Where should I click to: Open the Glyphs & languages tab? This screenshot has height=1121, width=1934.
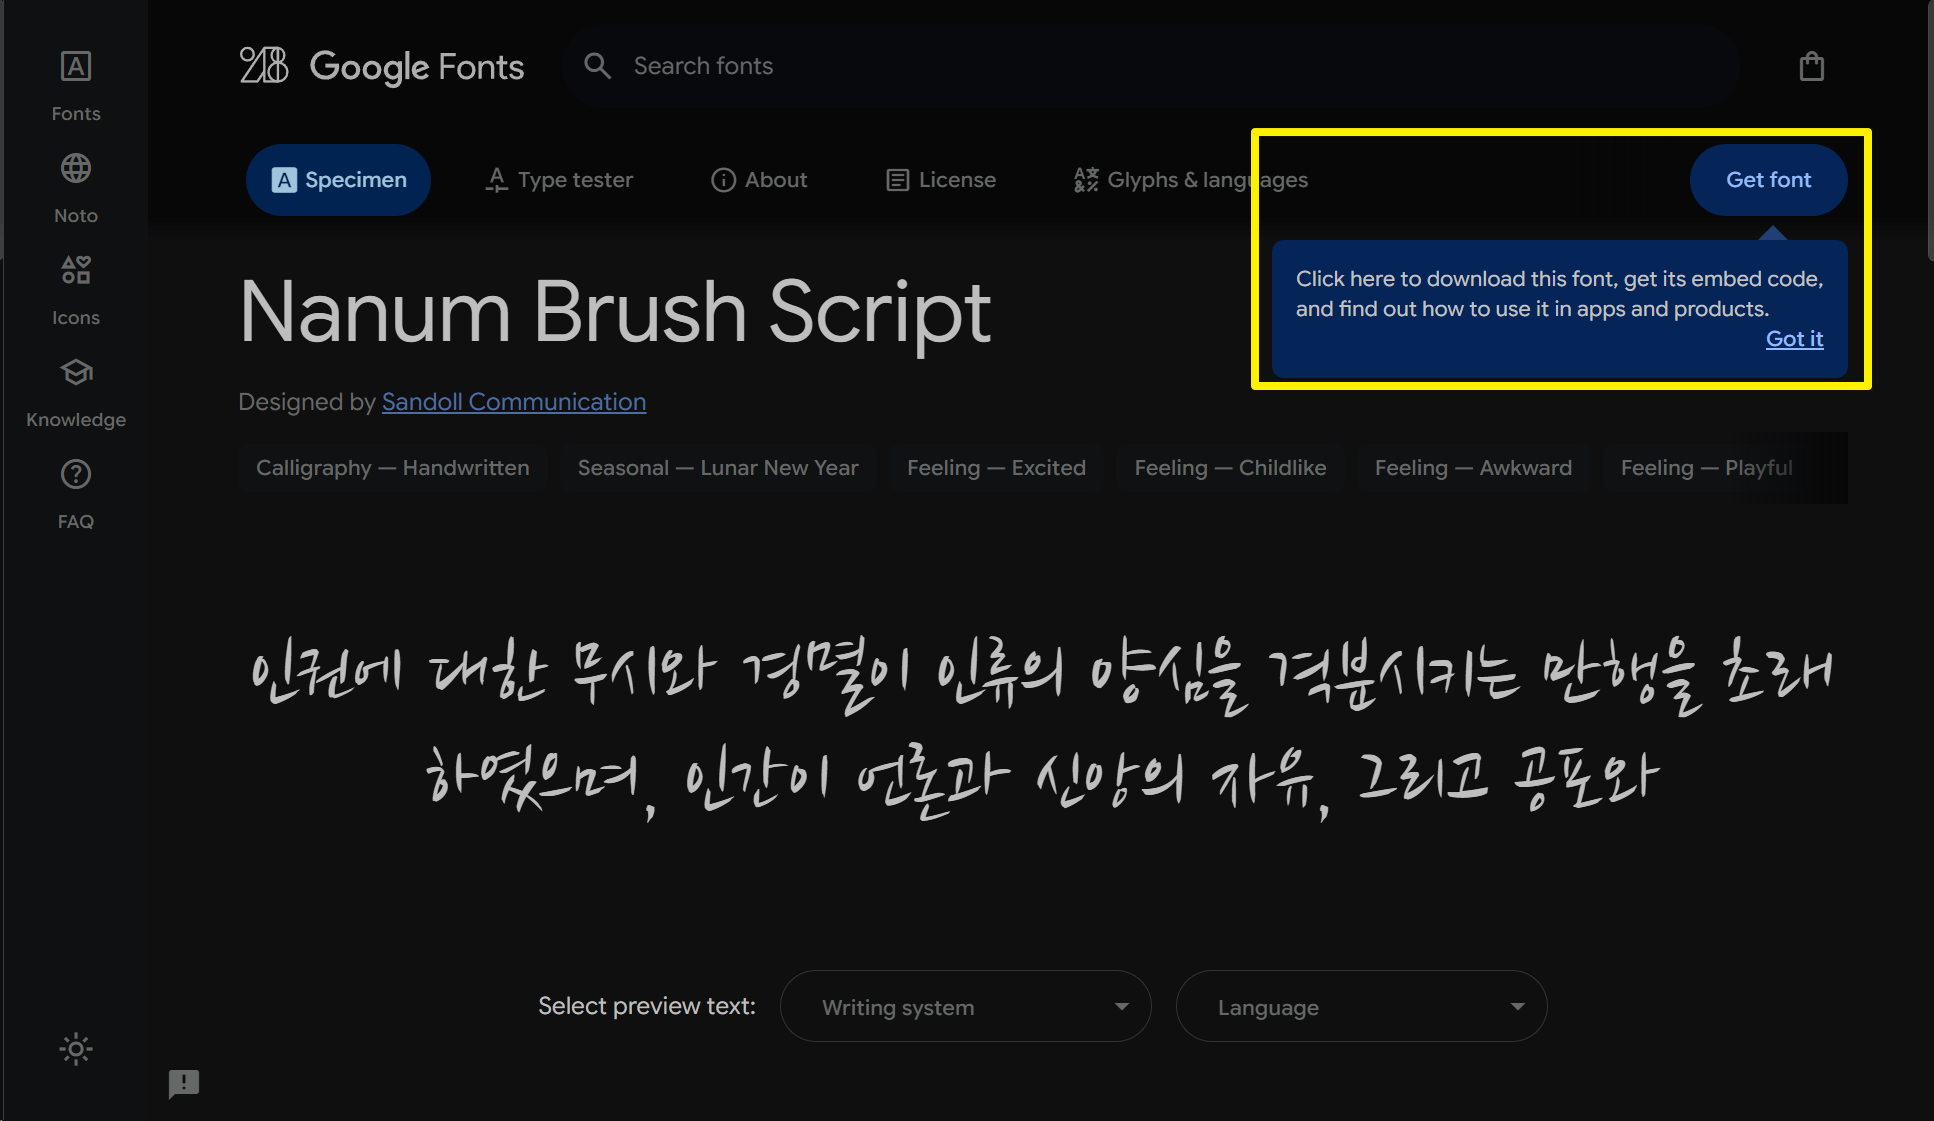(1190, 180)
